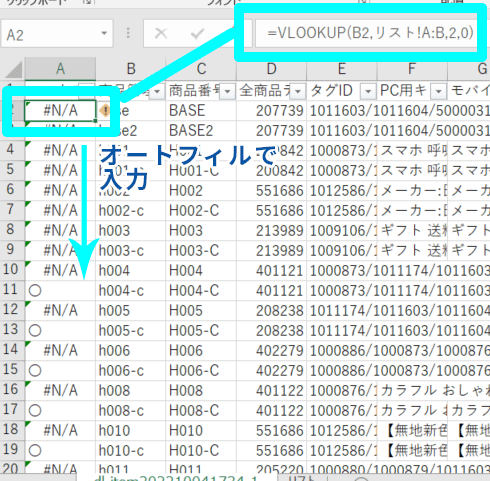The image size is (490, 481).
Task: Open filter dropdown in column B header cell
Action: [x=157, y=91]
